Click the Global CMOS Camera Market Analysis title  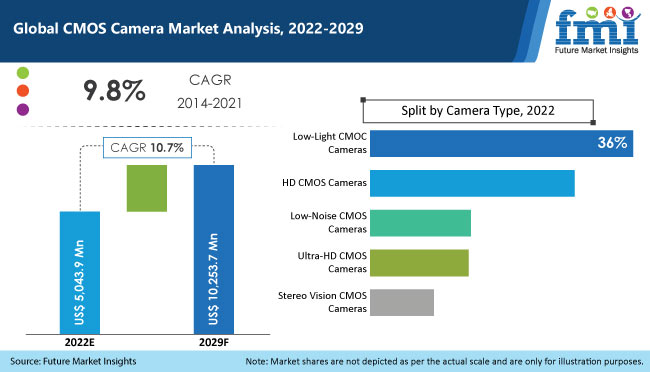[x=188, y=29]
